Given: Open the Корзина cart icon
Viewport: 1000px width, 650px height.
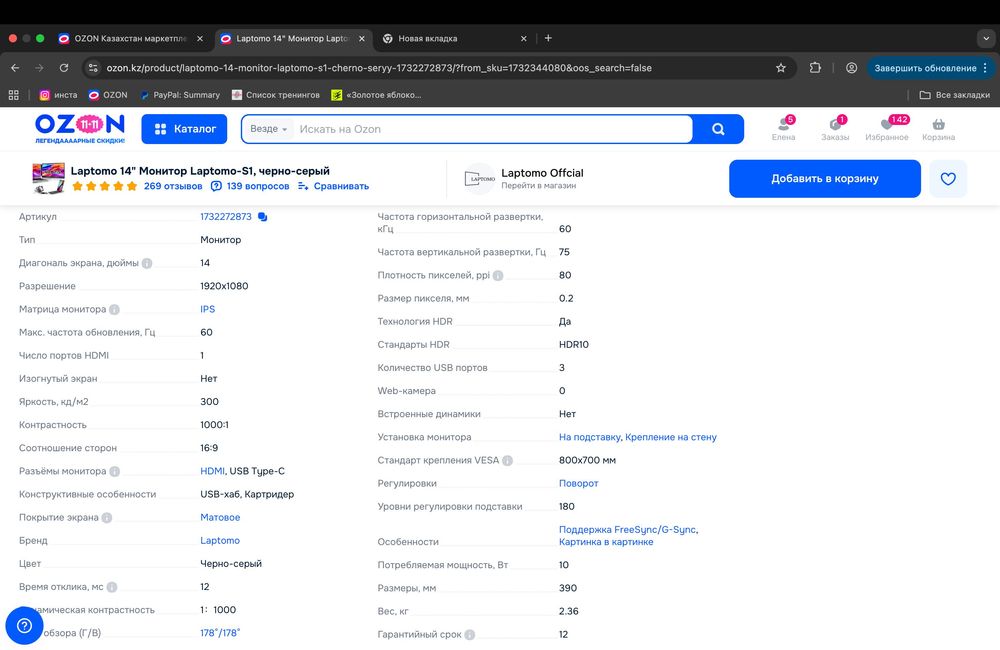Looking at the screenshot, I should pyautogui.click(x=938, y=128).
